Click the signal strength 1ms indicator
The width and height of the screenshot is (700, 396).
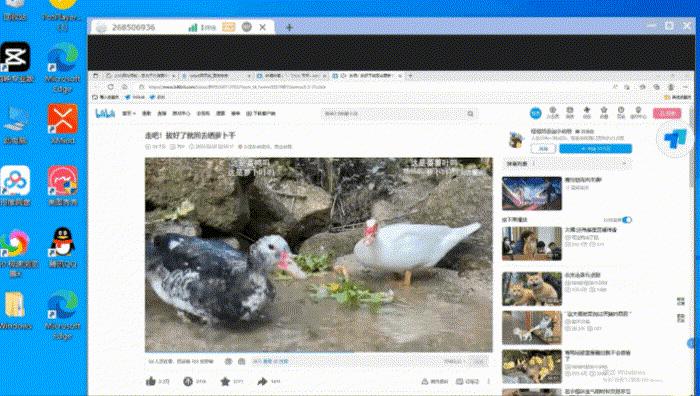click(202, 28)
